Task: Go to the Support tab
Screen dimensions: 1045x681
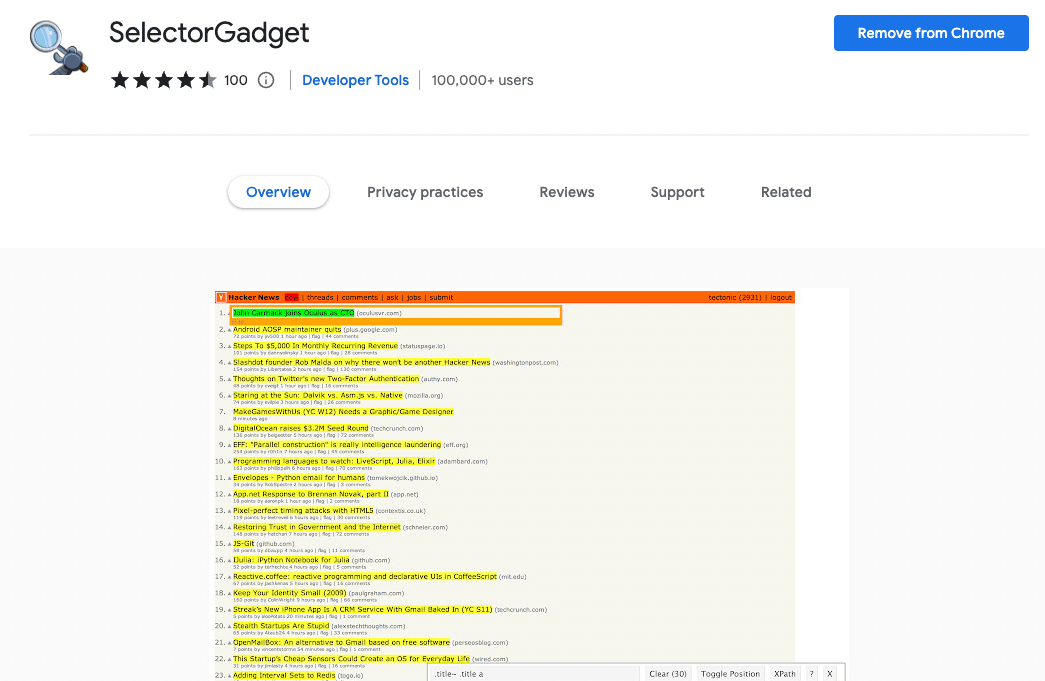Action: tap(677, 192)
